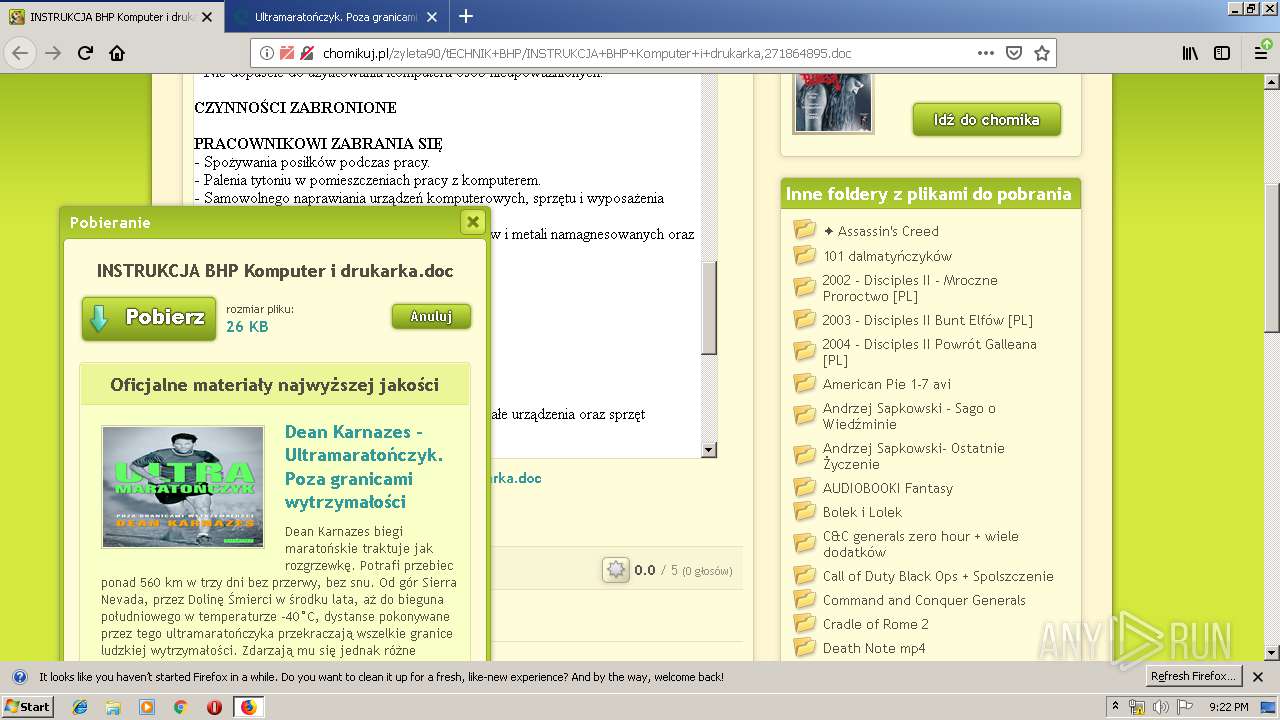Click the folder icon next to AUDIOBOOKI Fantasy
The width and height of the screenshot is (1280, 720).
click(x=805, y=487)
